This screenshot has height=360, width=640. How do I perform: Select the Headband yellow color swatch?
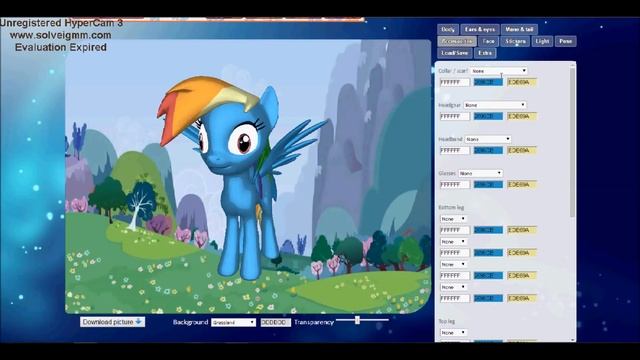point(522,151)
